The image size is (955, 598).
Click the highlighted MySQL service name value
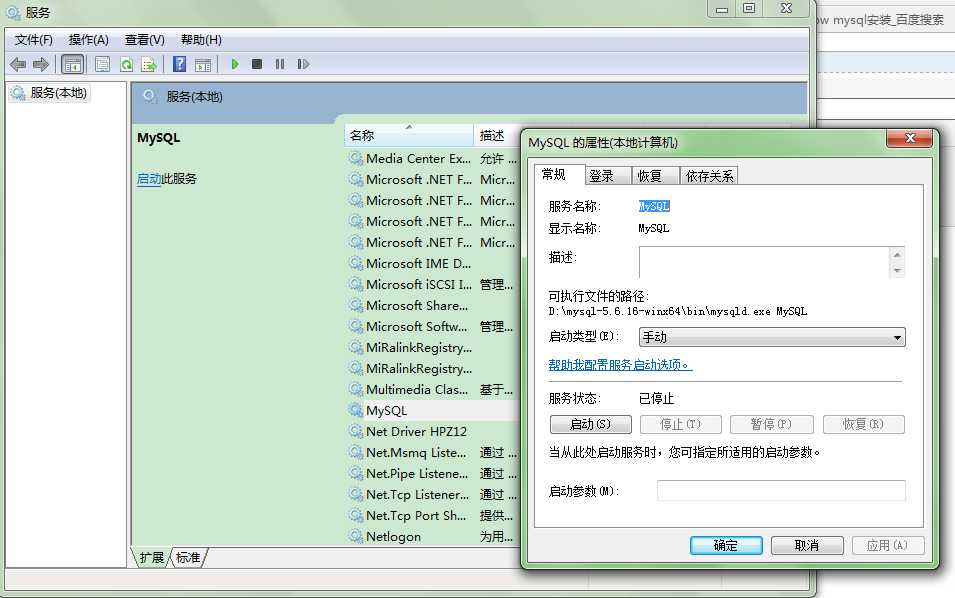pos(654,206)
